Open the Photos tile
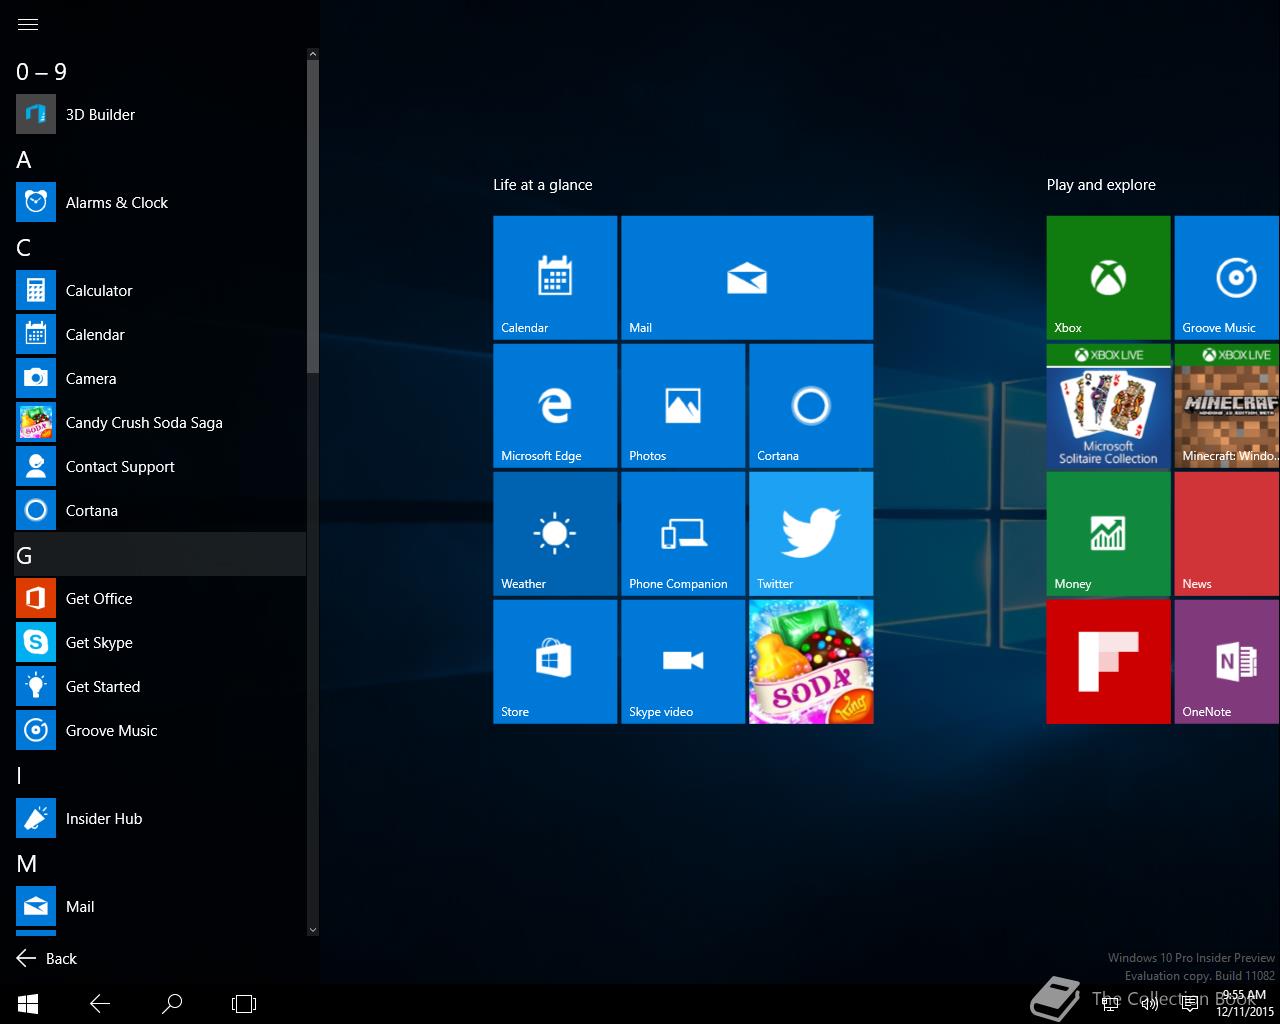1280x1024 pixels. 683,406
